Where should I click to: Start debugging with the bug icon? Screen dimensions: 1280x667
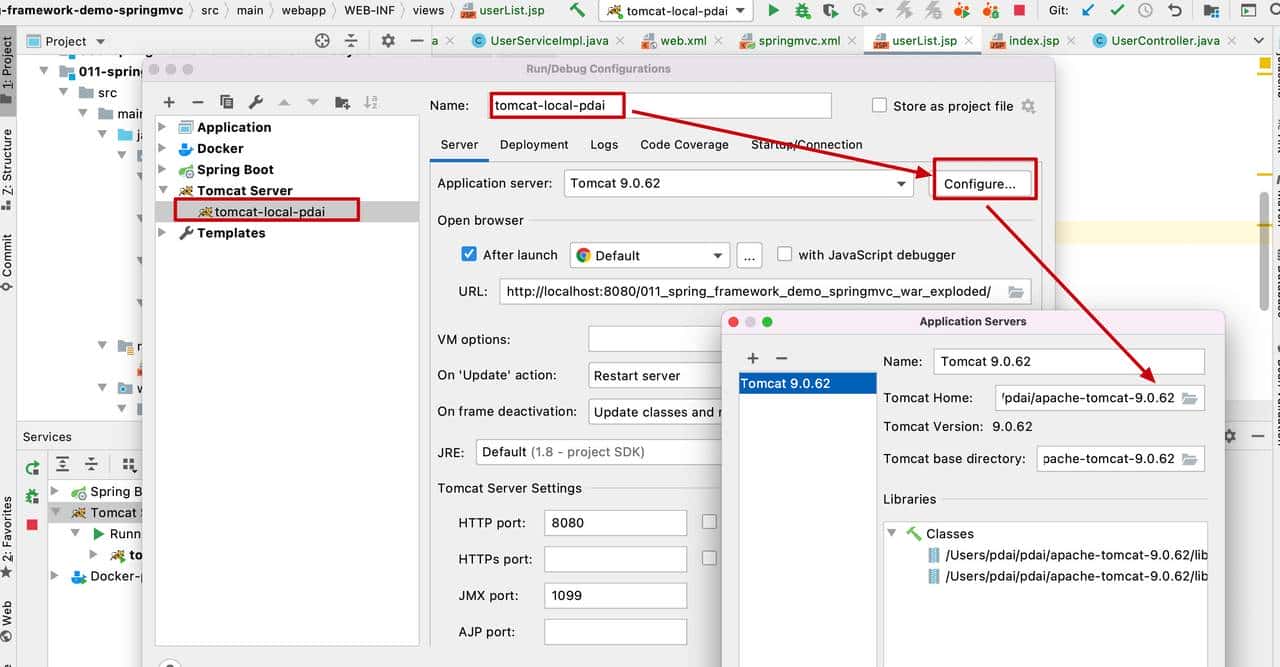(802, 11)
